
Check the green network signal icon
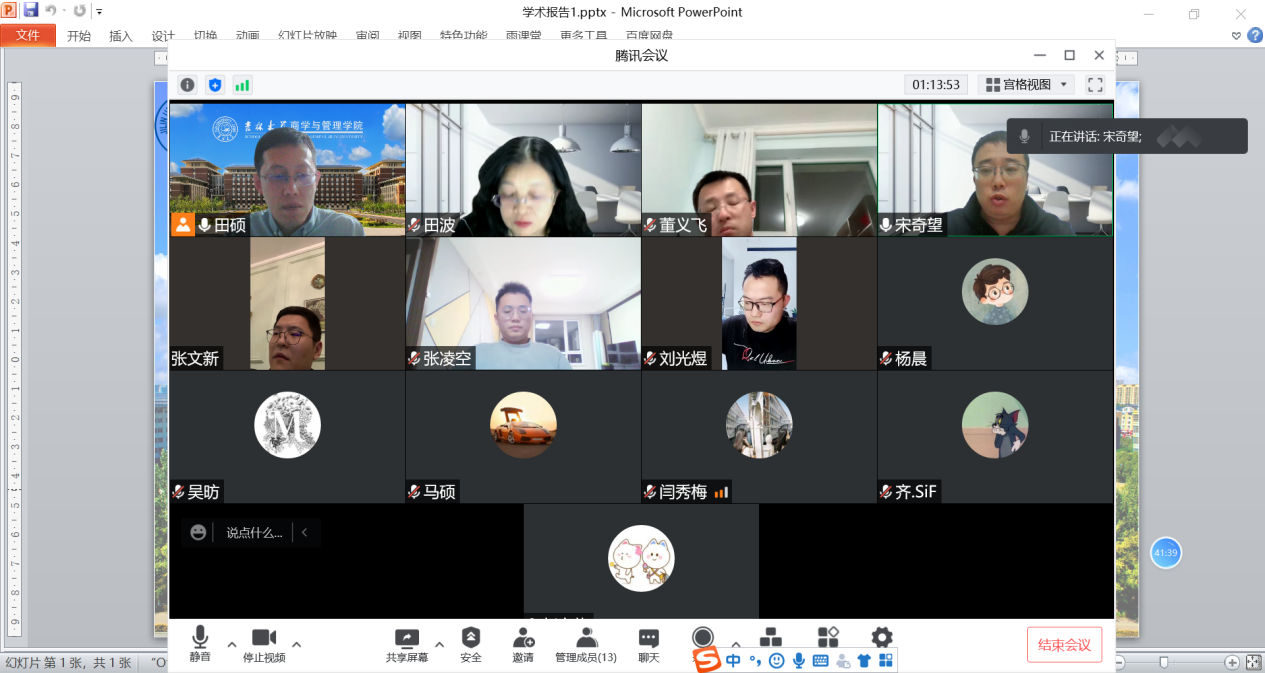coord(242,85)
